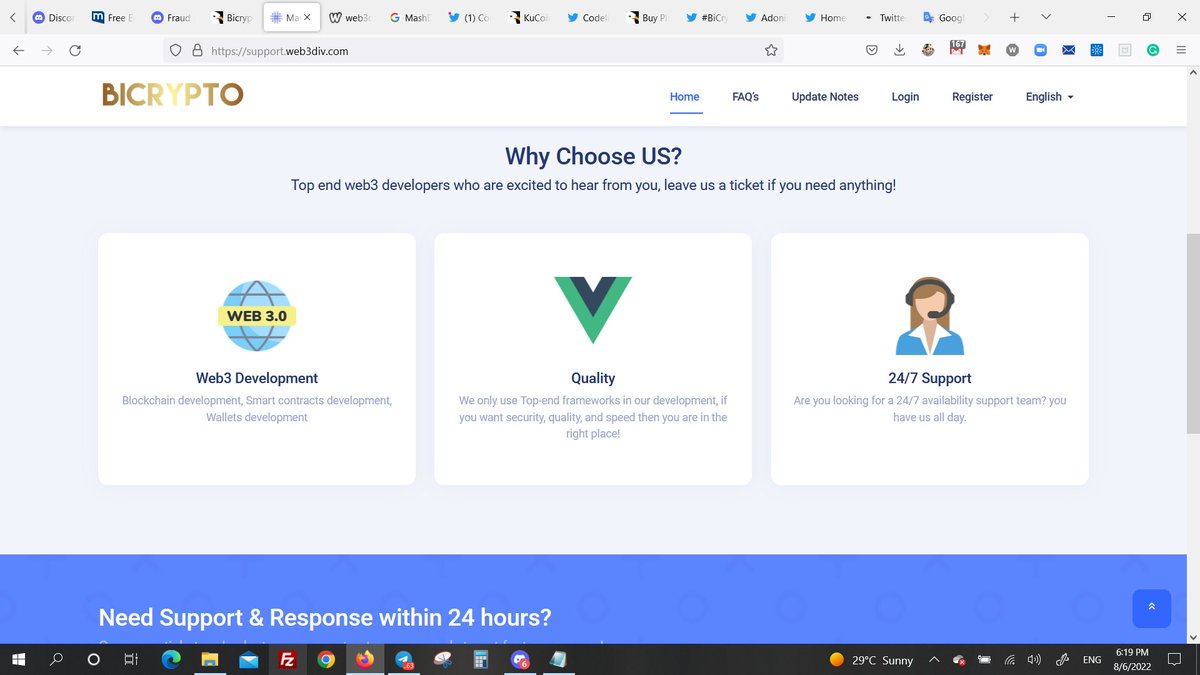
Task: Click the Login link
Action: pos(905,97)
